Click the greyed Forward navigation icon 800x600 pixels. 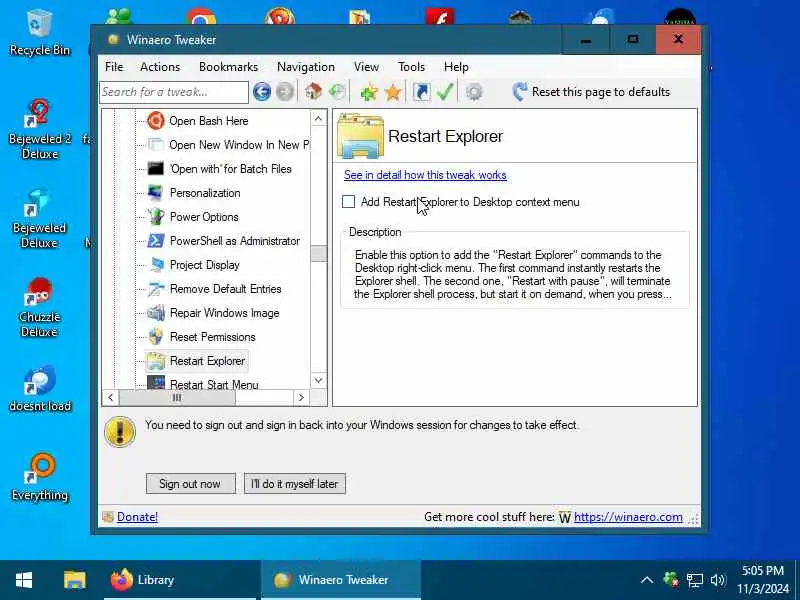285,92
